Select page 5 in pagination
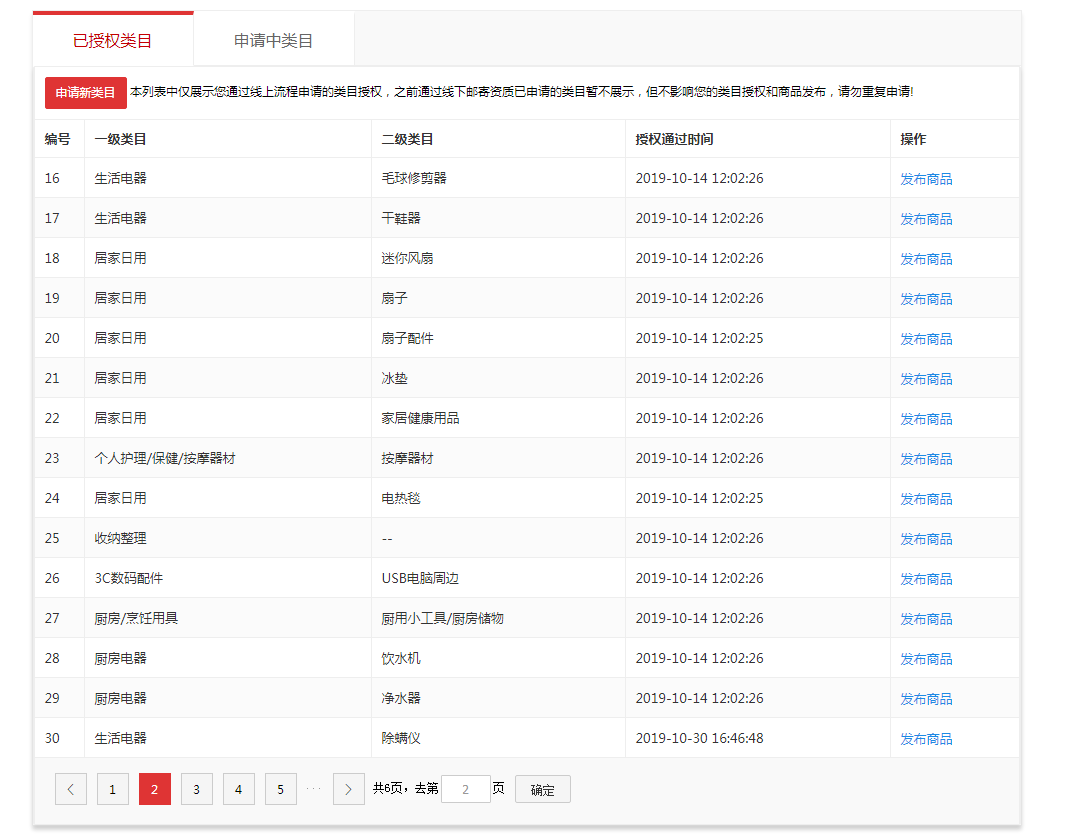Viewport: 1092px width, 834px height. pyautogui.click(x=280, y=789)
